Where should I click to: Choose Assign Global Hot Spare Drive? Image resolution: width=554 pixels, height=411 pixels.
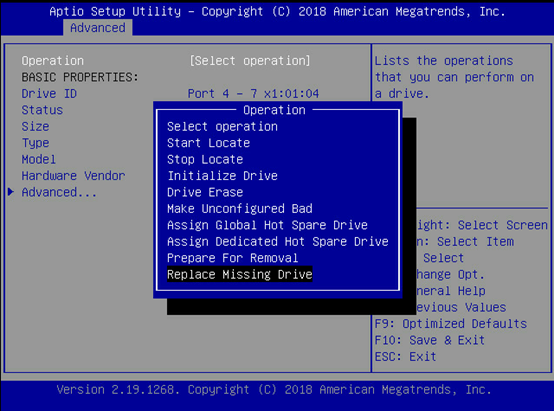pyautogui.click(x=267, y=225)
